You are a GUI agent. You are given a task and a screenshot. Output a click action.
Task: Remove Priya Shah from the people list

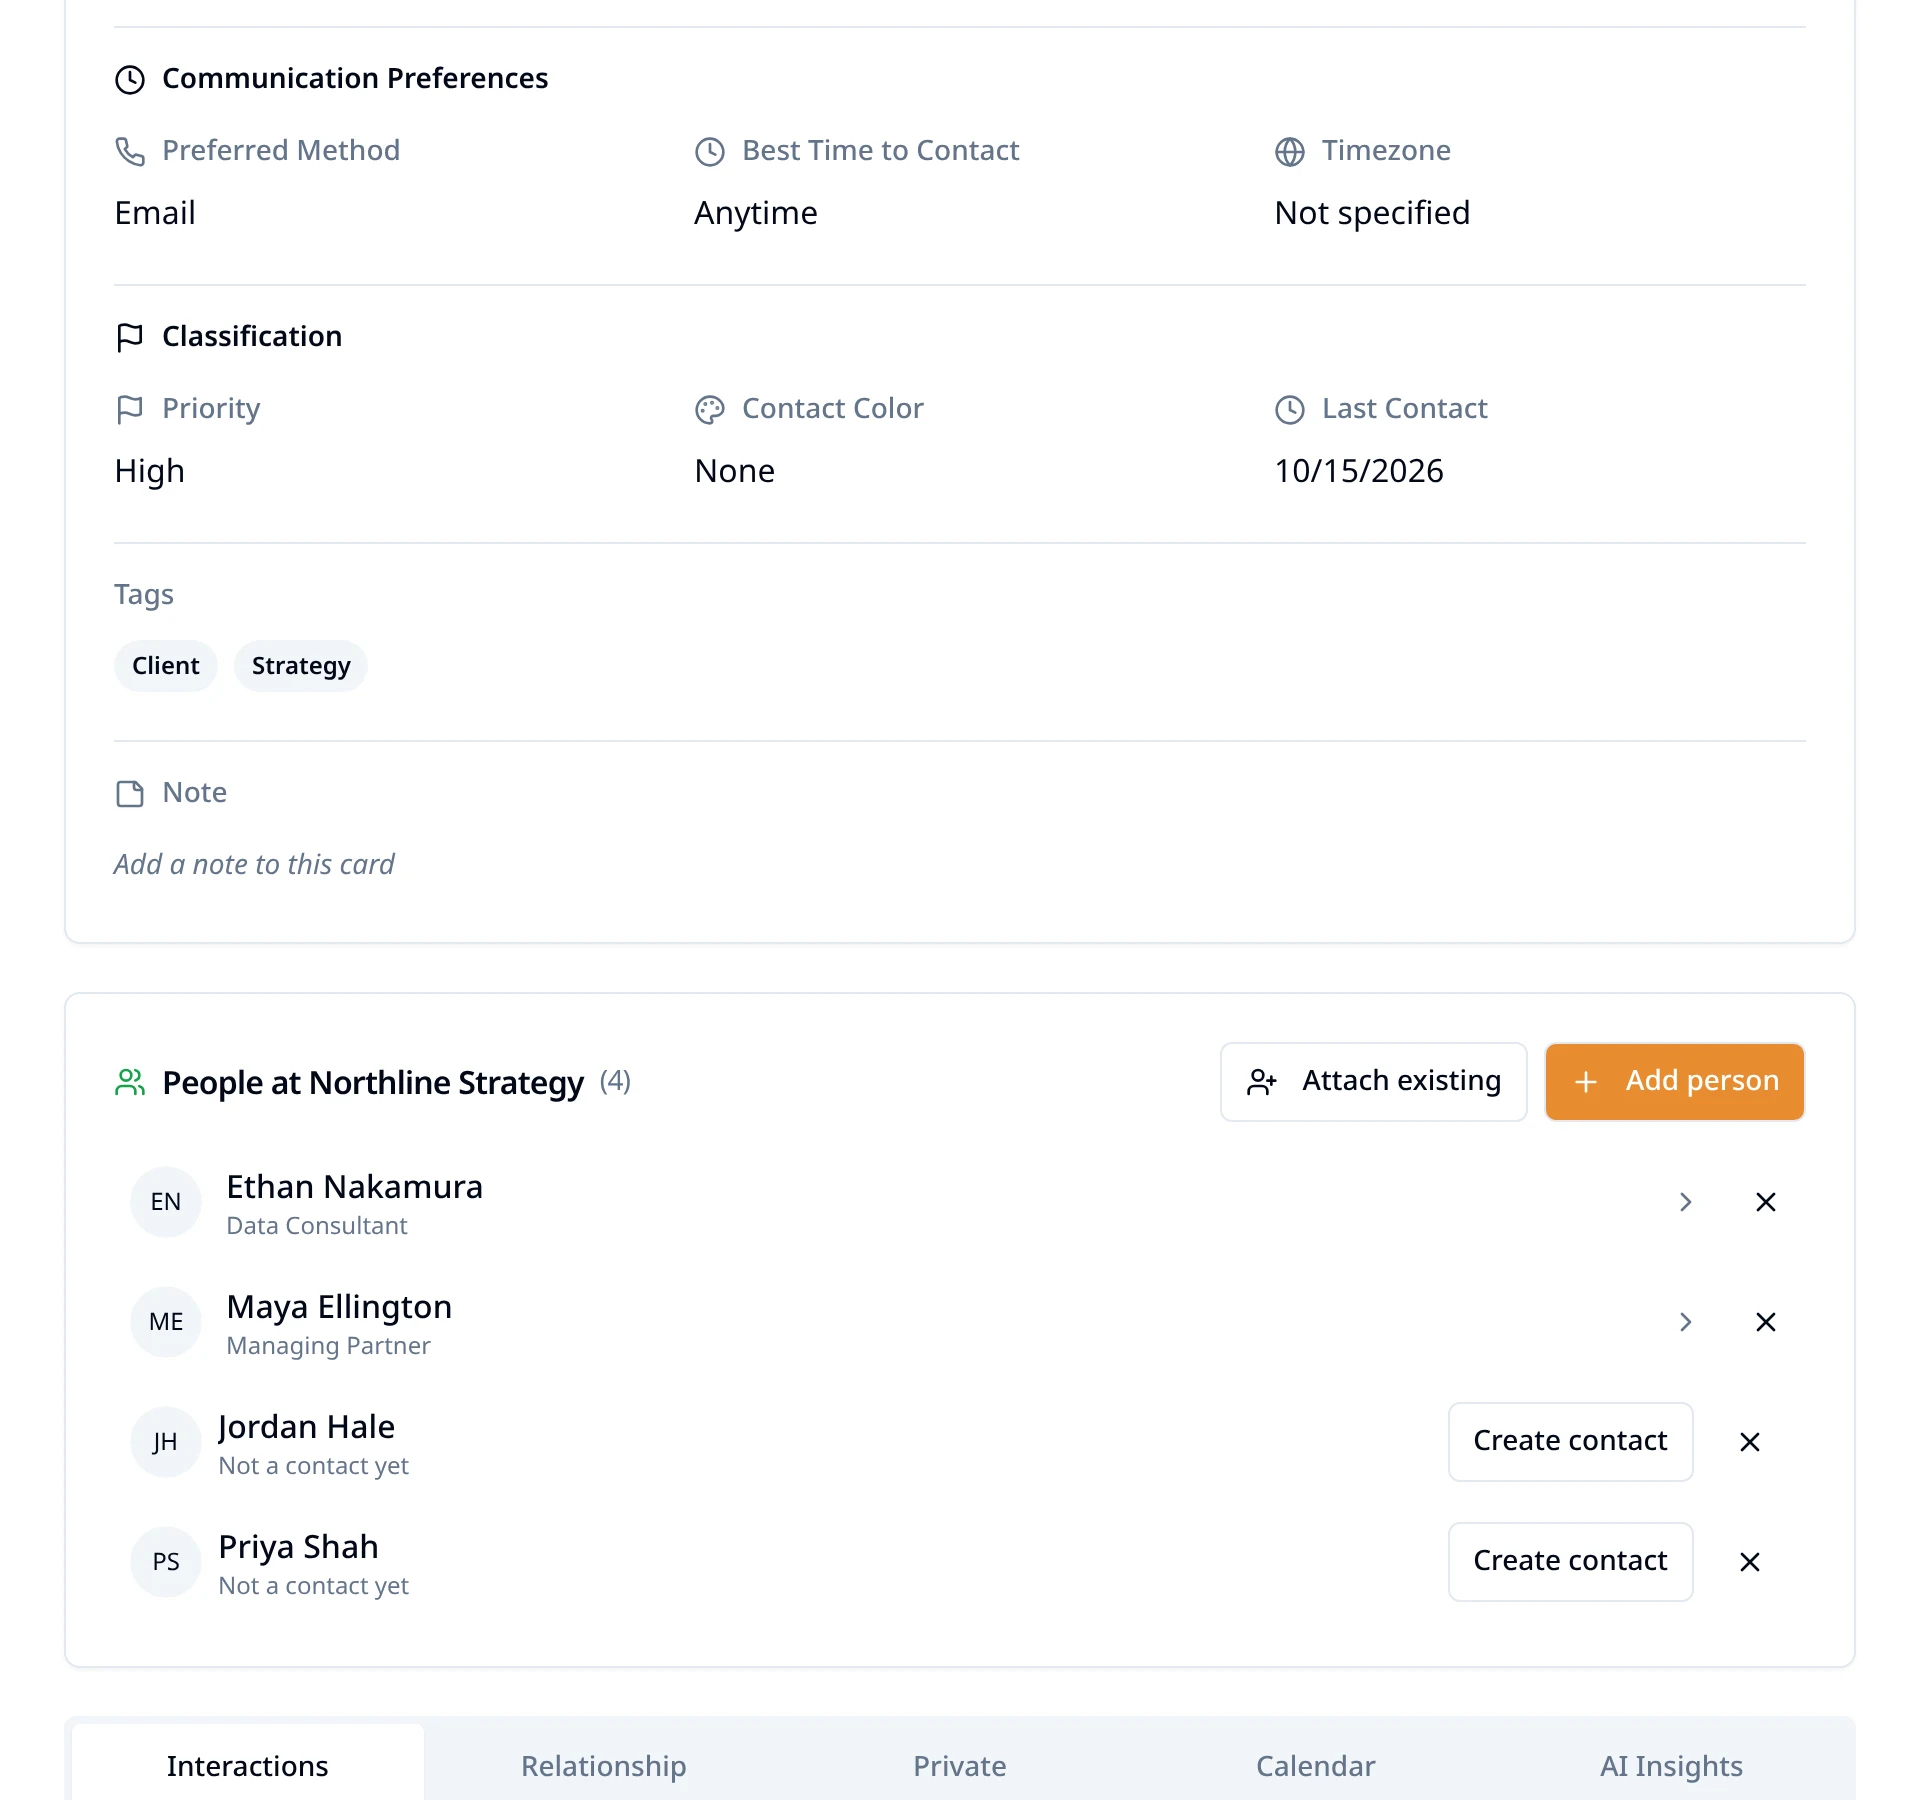(1750, 1562)
